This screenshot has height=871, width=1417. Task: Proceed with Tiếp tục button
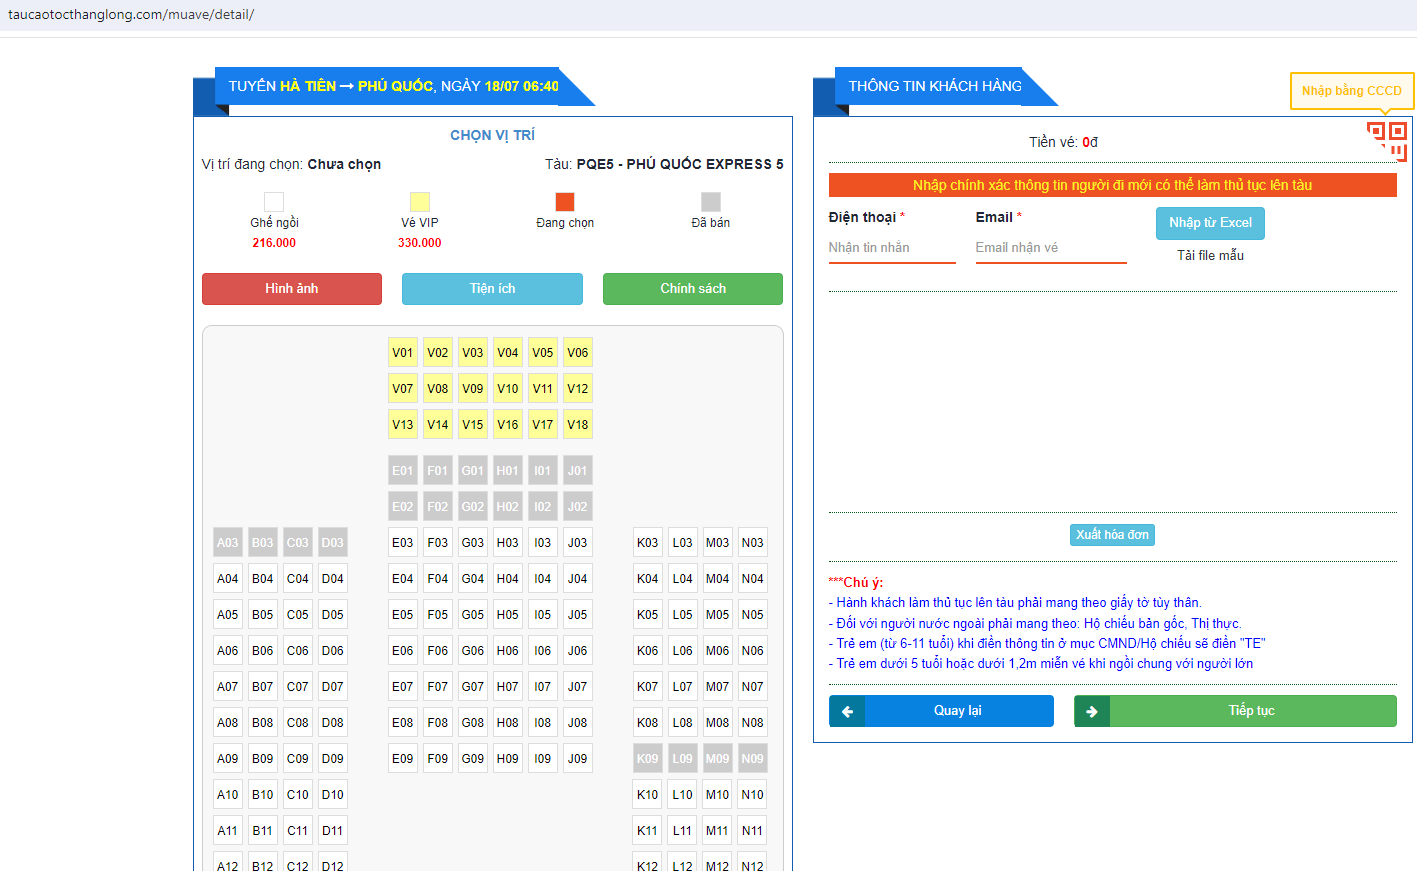(1235, 711)
